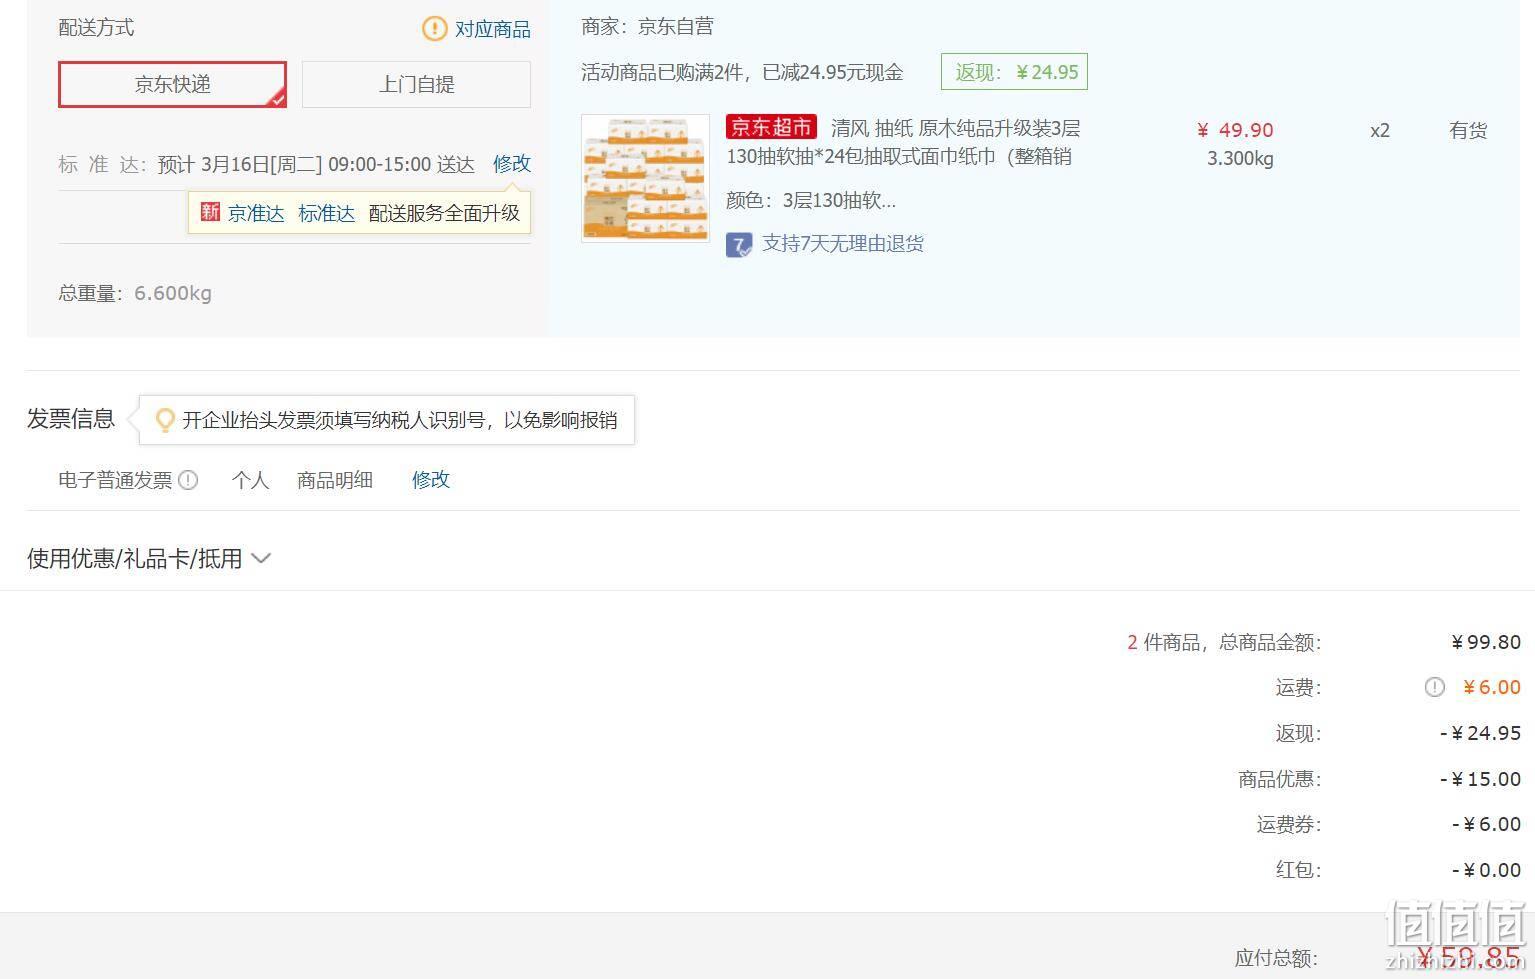Click 颜色：3层130抽软 spec text
The width and height of the screenshot is (1535, 979).
coord(811,200)
